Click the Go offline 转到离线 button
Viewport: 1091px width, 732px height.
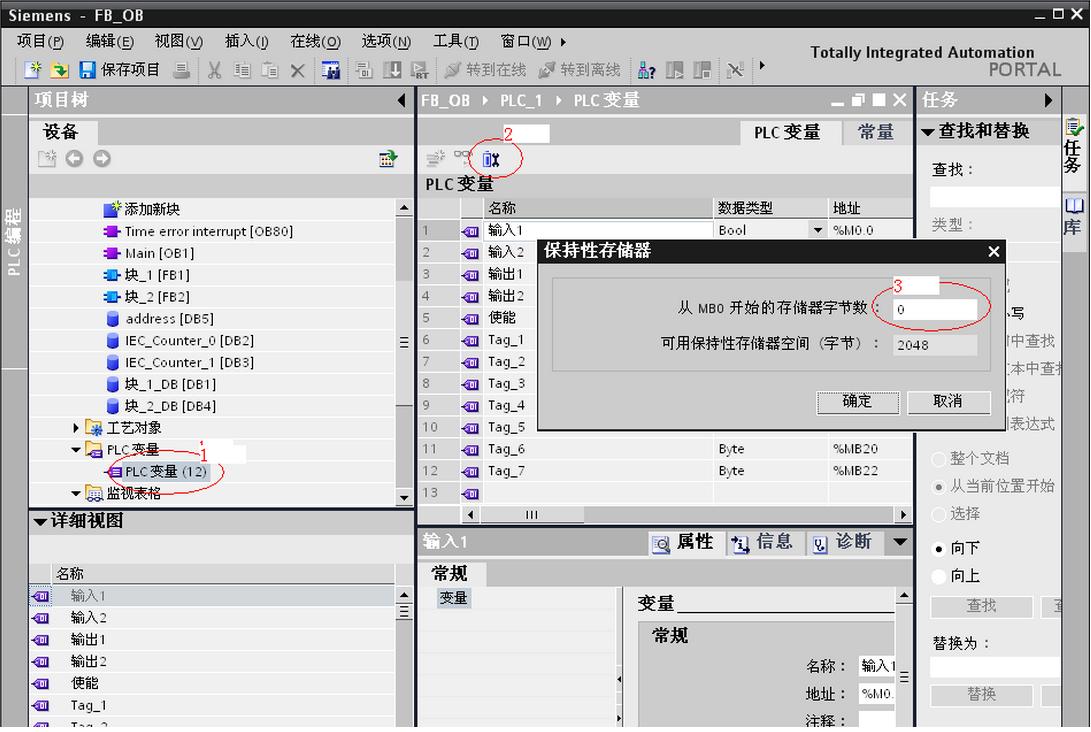point(579,70)
